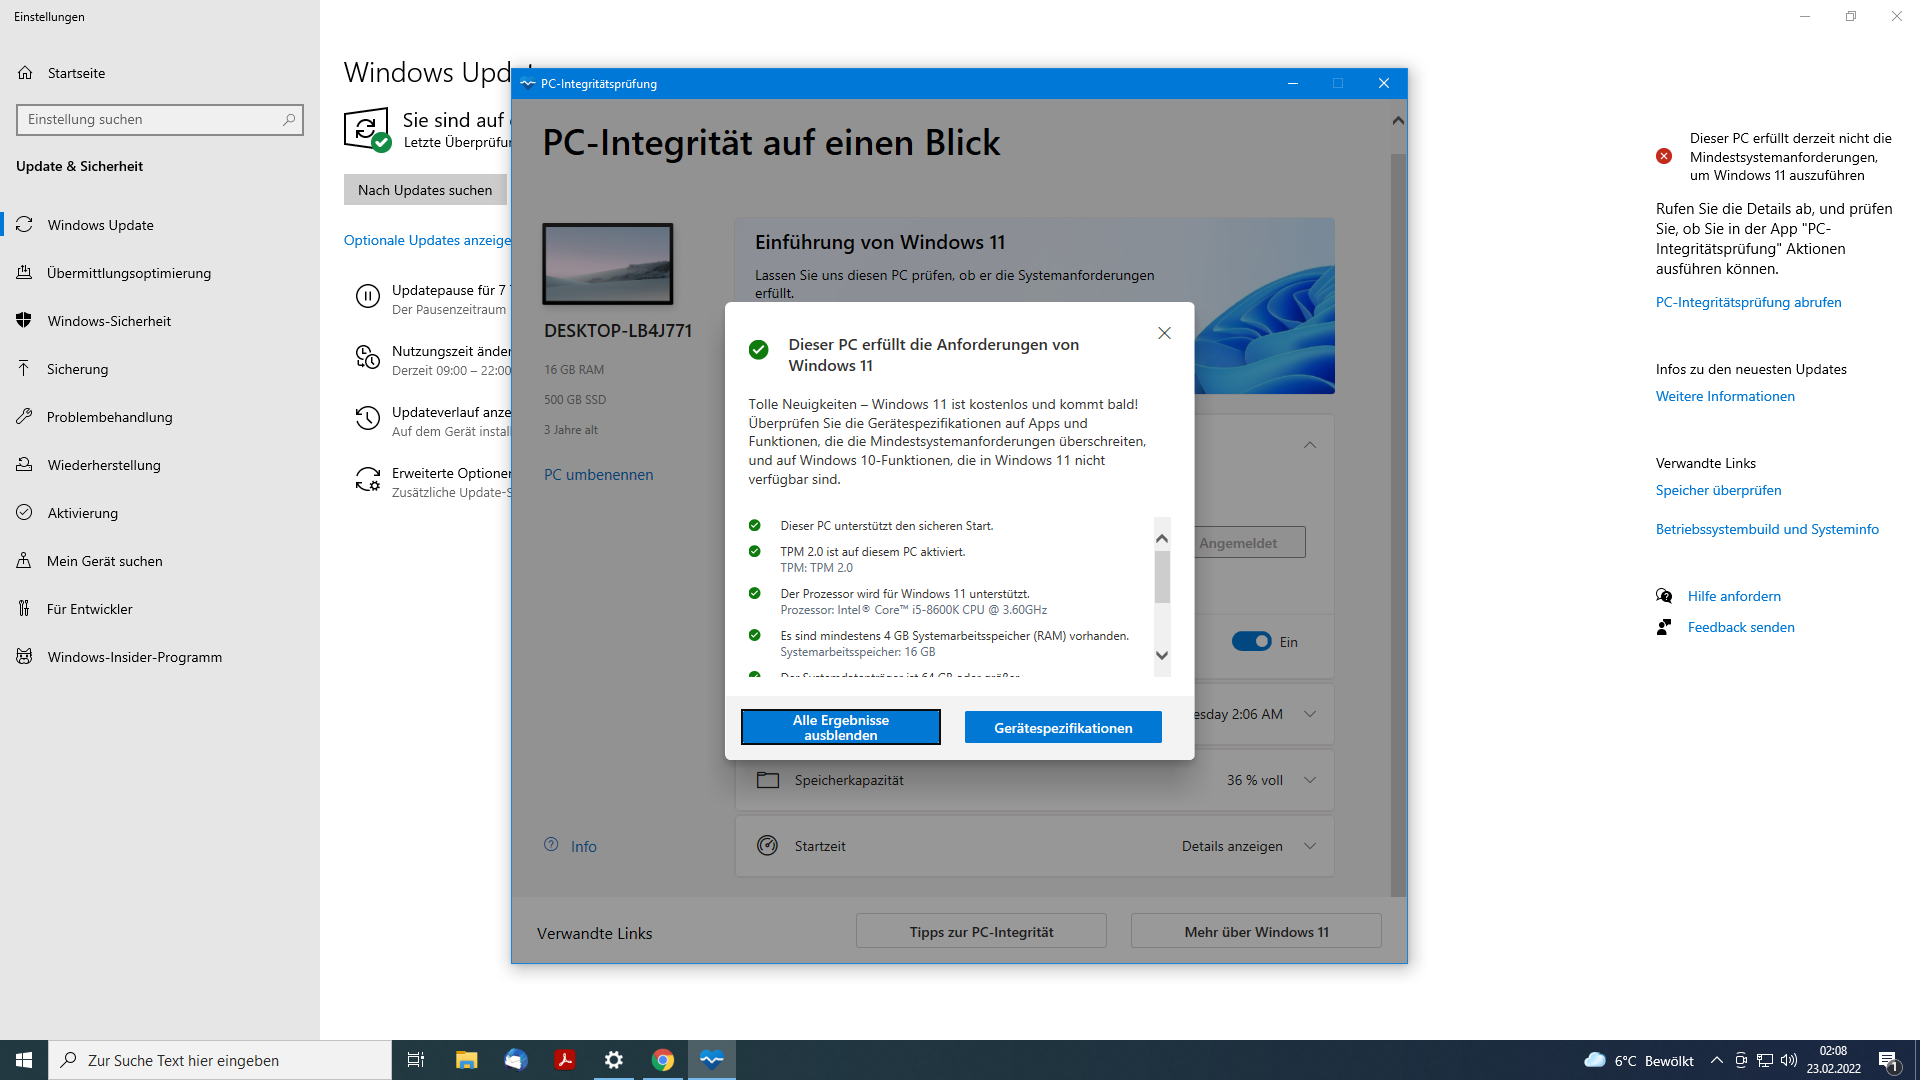This screenshot has height=1080, width=1920.
Task: Collapse the section with upward chevron
Action: tap(1310, 445)
